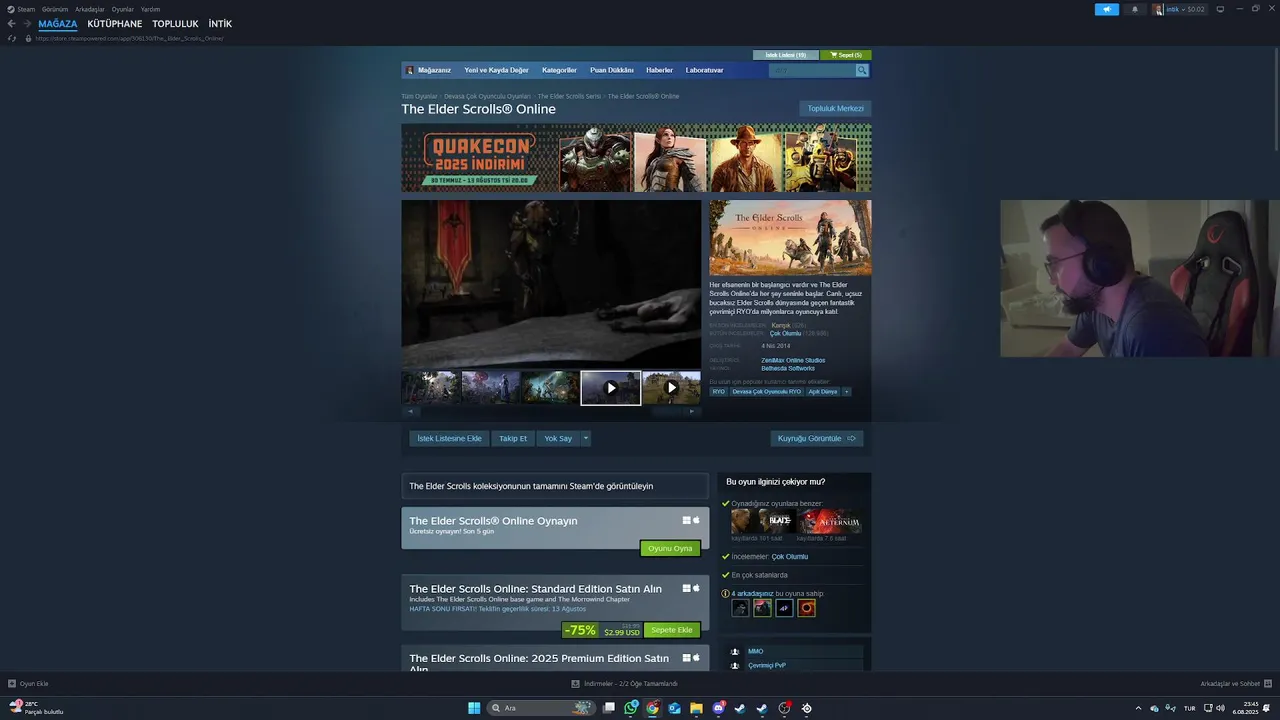Open the notifications bell in Steam header
This screenshot has width=1280, height=720.
coord(1134,9)
